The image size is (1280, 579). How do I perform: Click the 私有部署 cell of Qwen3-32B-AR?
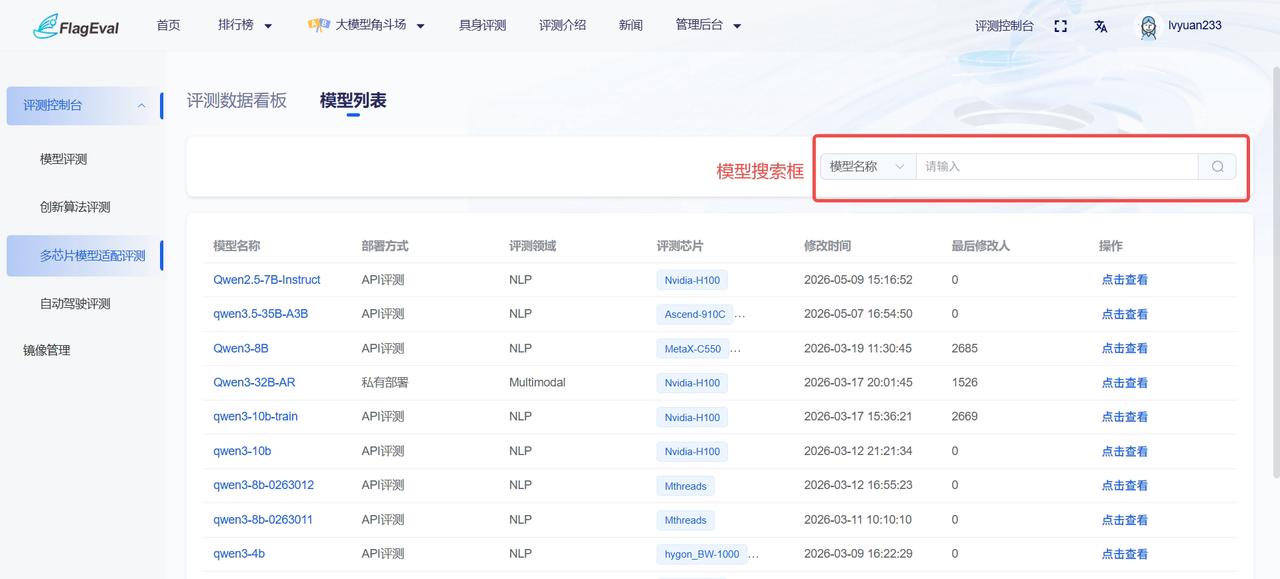[x=385, y=382]
